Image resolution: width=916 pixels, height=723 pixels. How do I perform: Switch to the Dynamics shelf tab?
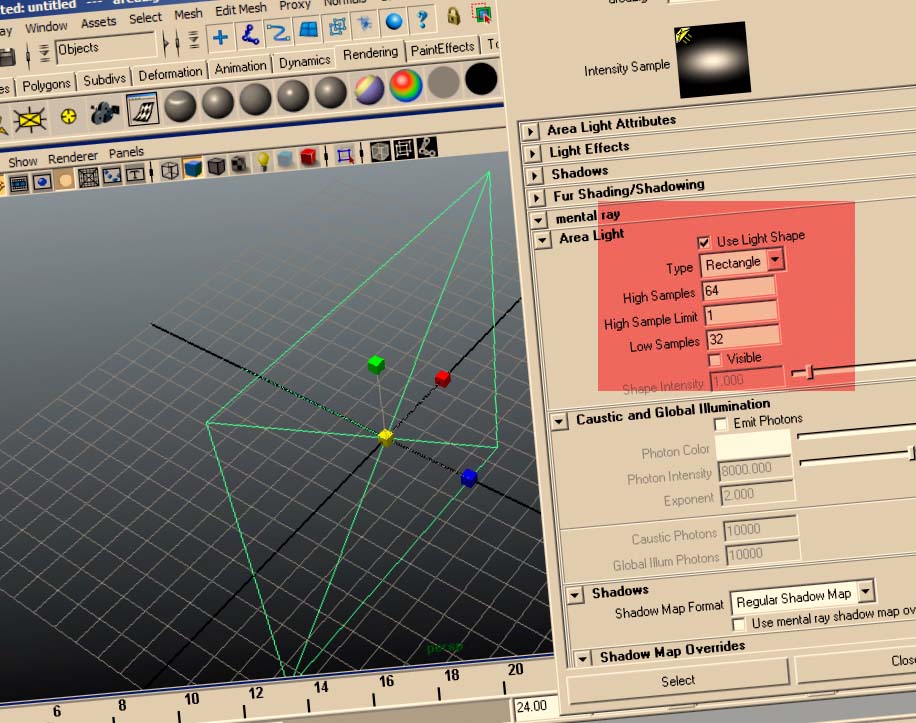[x=304, y=62]
